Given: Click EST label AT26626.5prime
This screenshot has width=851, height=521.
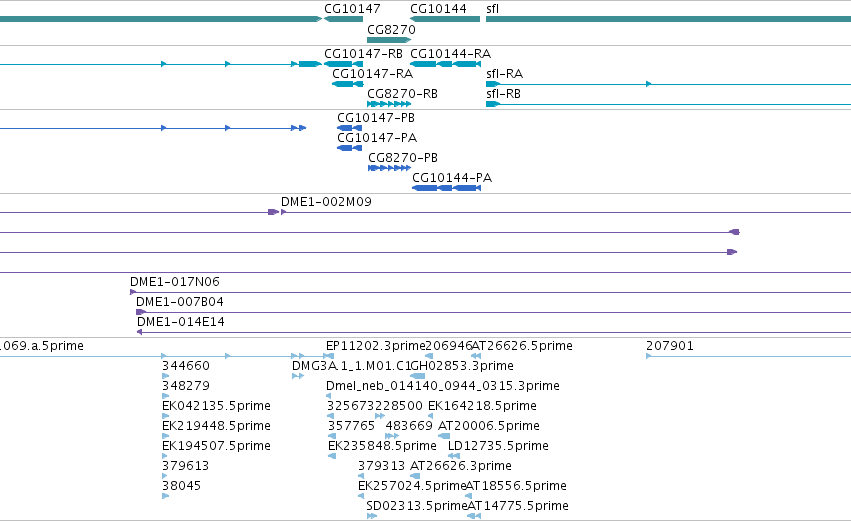Looking at the screenshot, I should (x=522, y=346).
